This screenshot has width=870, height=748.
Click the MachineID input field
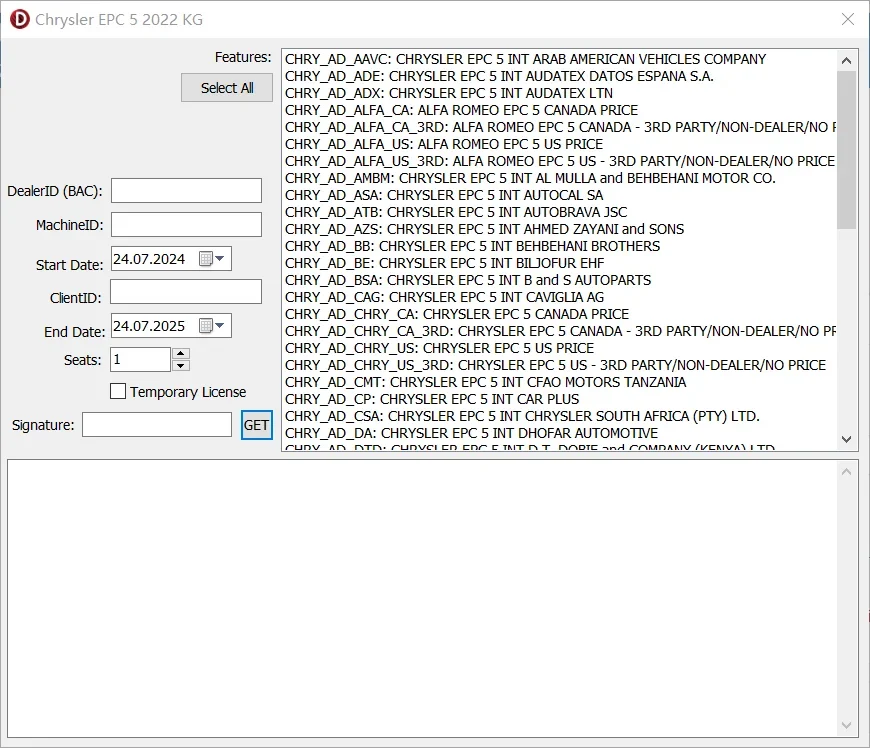(x=186, y=225)
